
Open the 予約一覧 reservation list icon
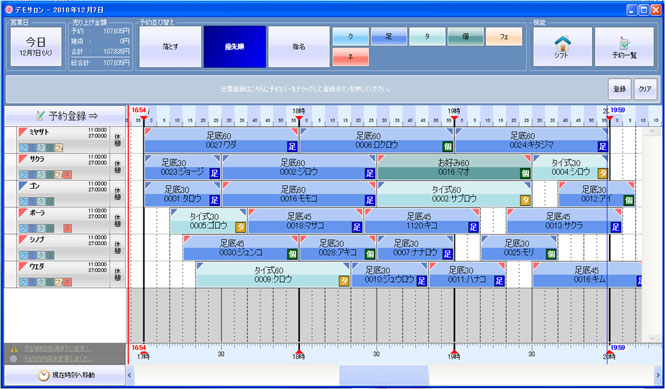coord(624,47)
